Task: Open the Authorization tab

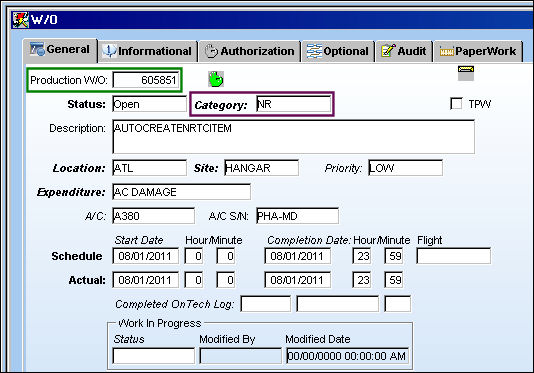Action: 250,51
